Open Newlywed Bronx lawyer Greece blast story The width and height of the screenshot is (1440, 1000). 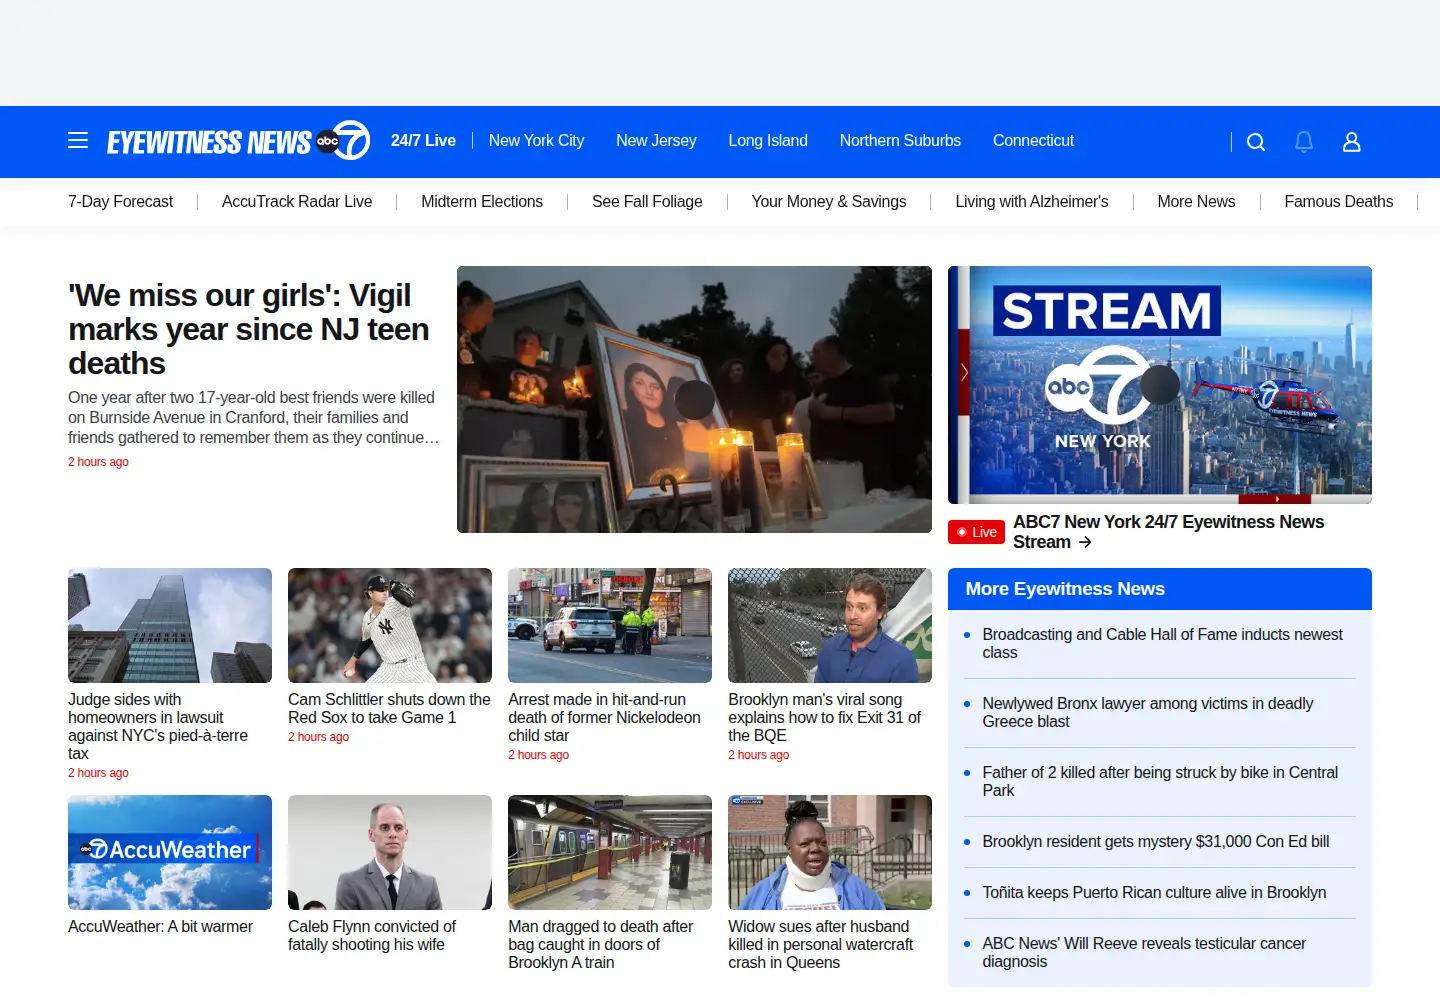(x=1148, y=713)
